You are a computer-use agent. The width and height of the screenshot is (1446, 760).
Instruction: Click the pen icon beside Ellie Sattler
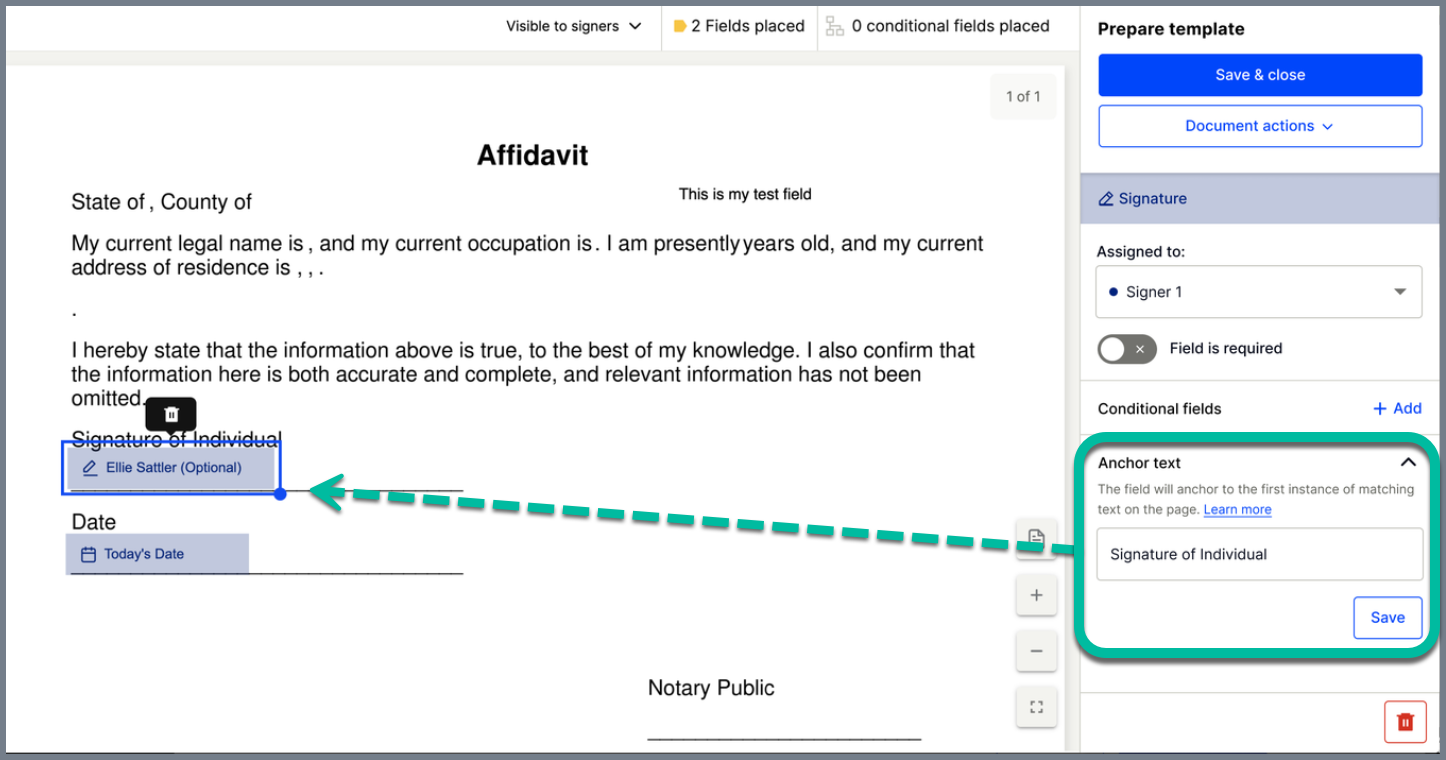[89, 467]
